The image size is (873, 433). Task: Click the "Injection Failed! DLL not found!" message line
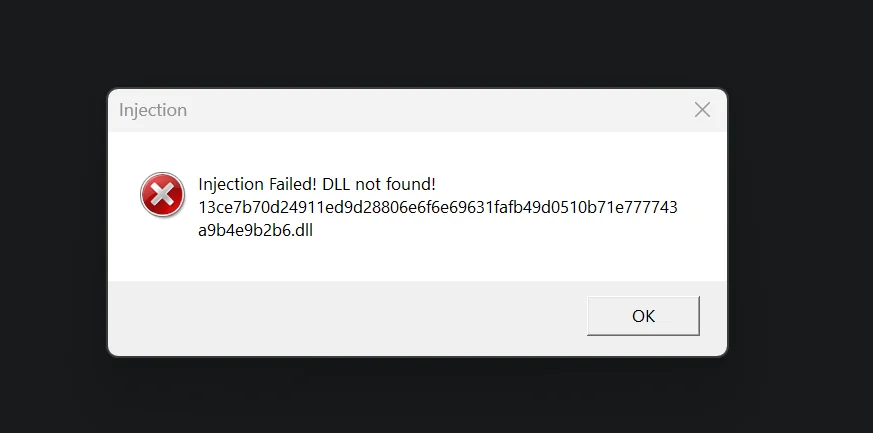pos(317,184)
